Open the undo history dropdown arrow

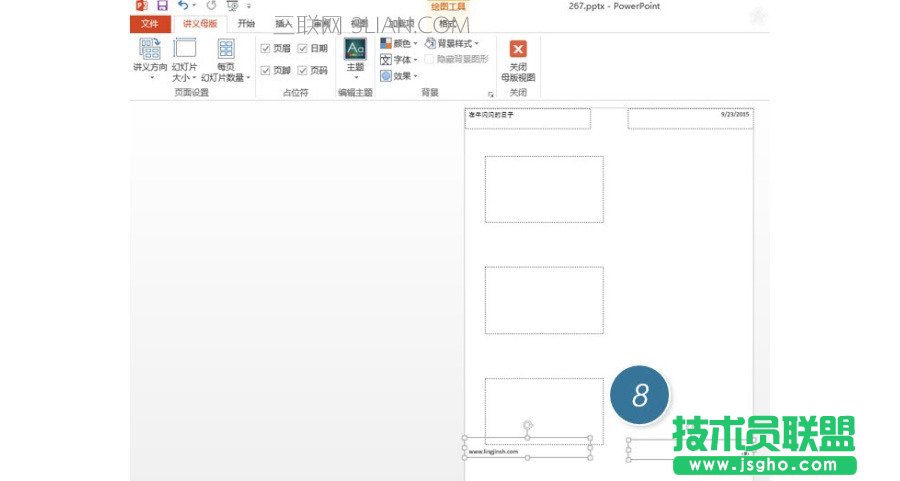(x=194, y=6)
